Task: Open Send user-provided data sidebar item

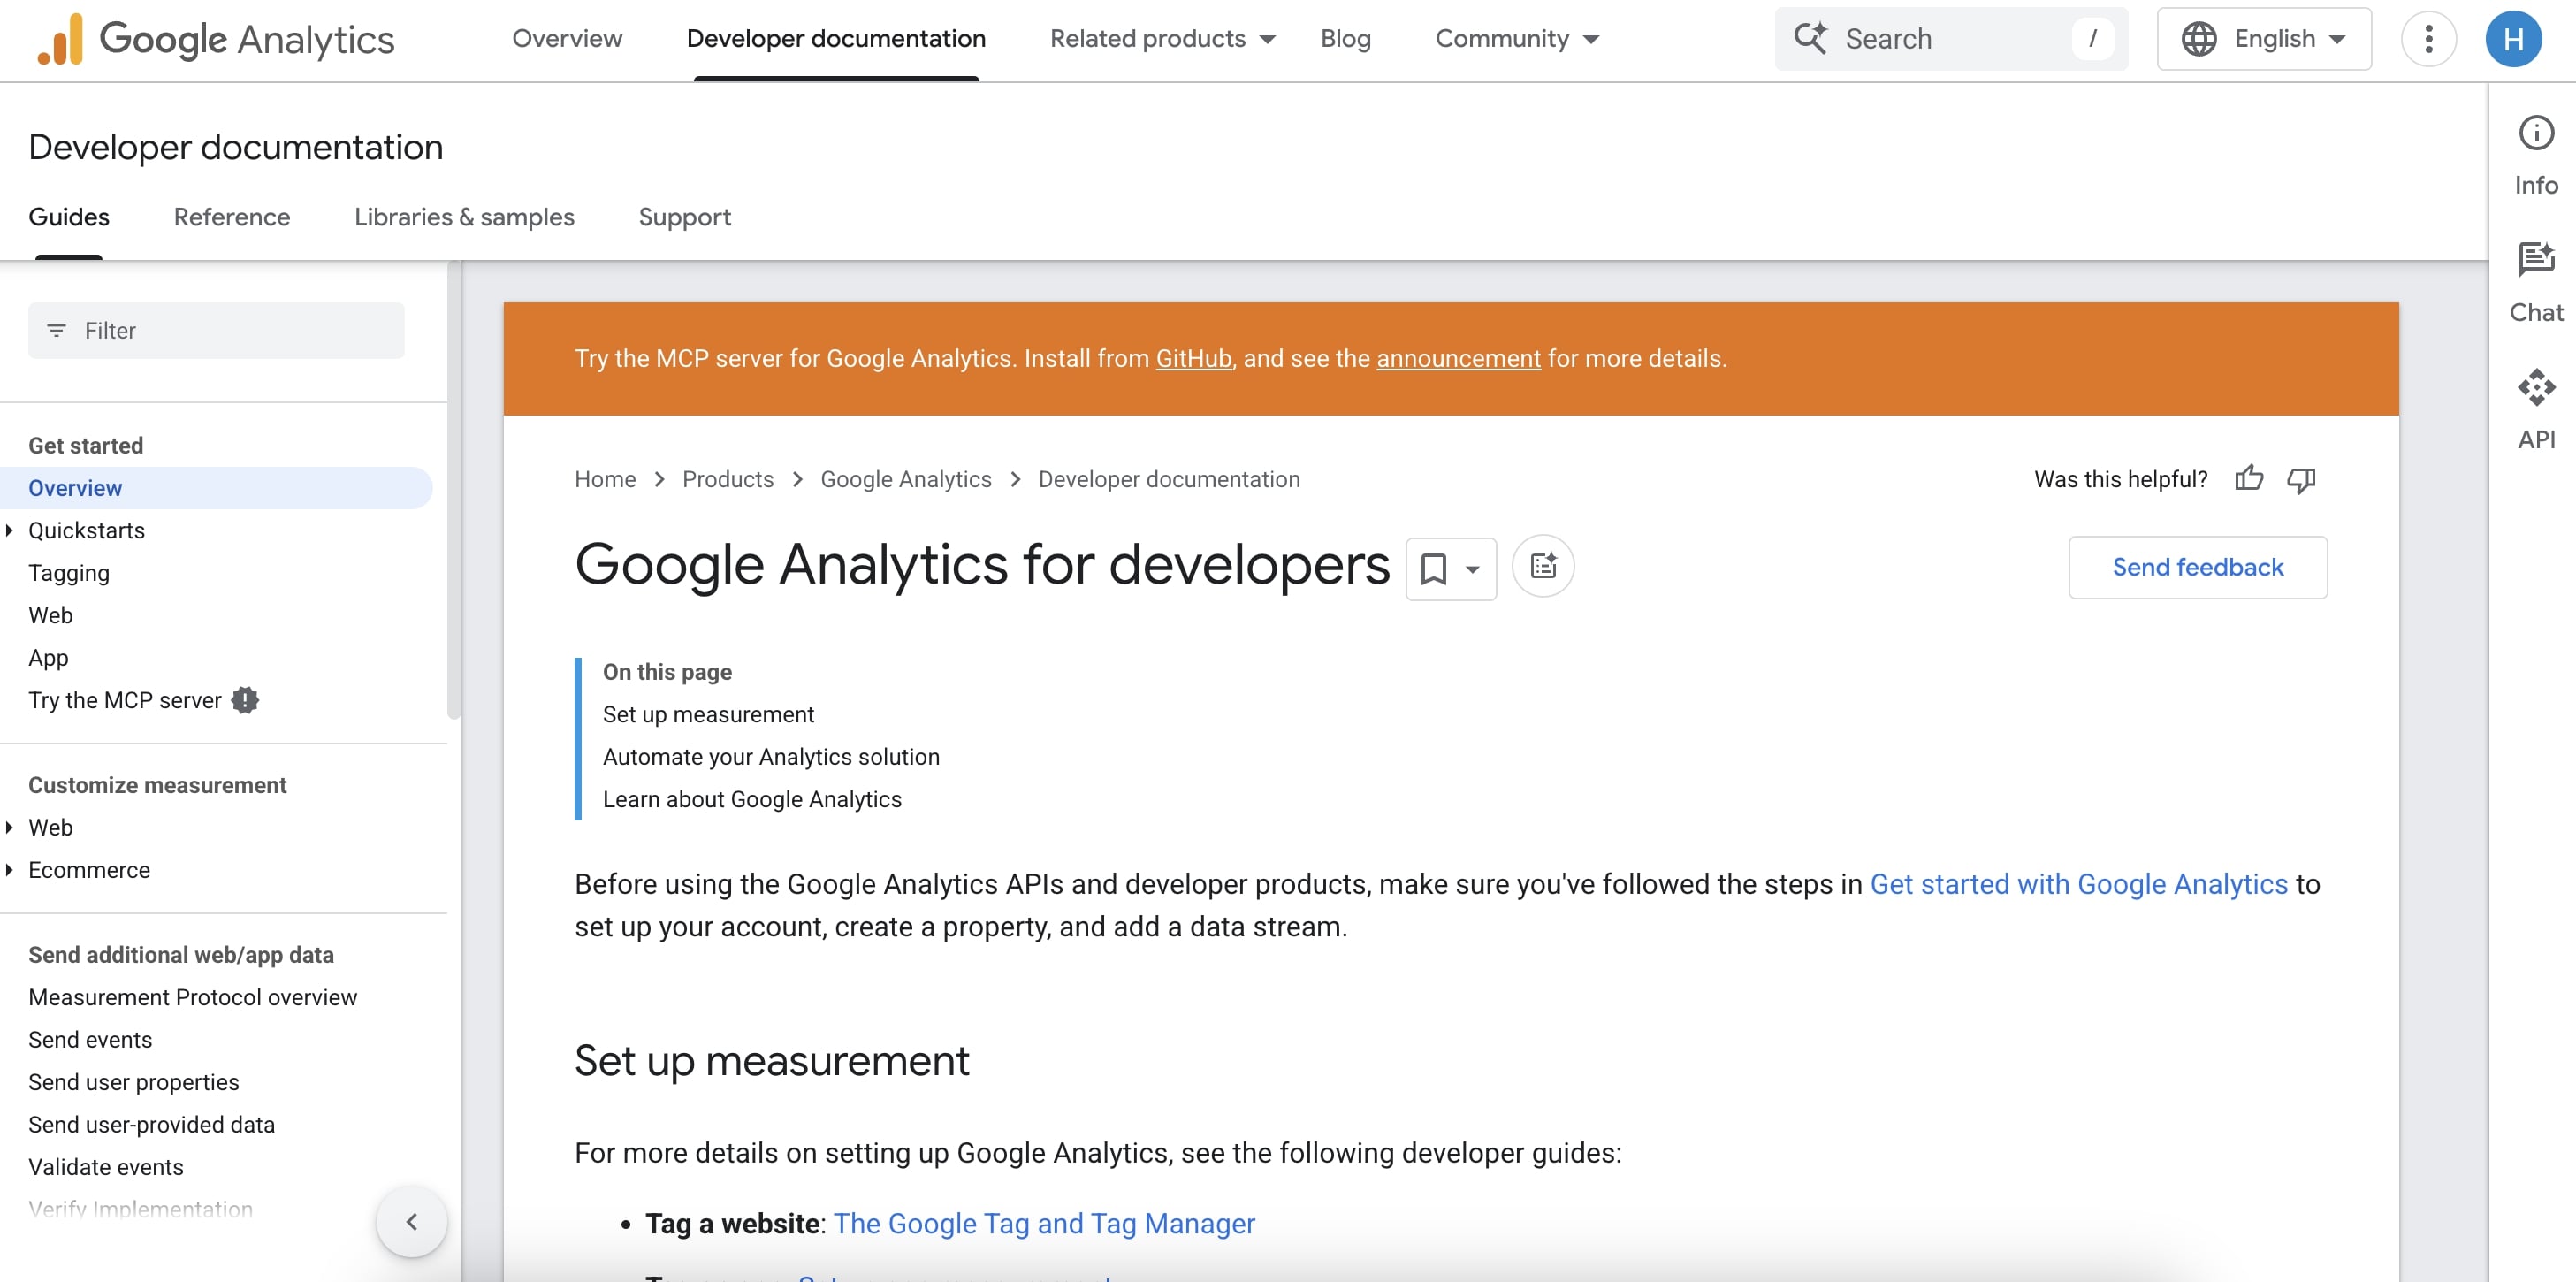Action: point(151,1125)
